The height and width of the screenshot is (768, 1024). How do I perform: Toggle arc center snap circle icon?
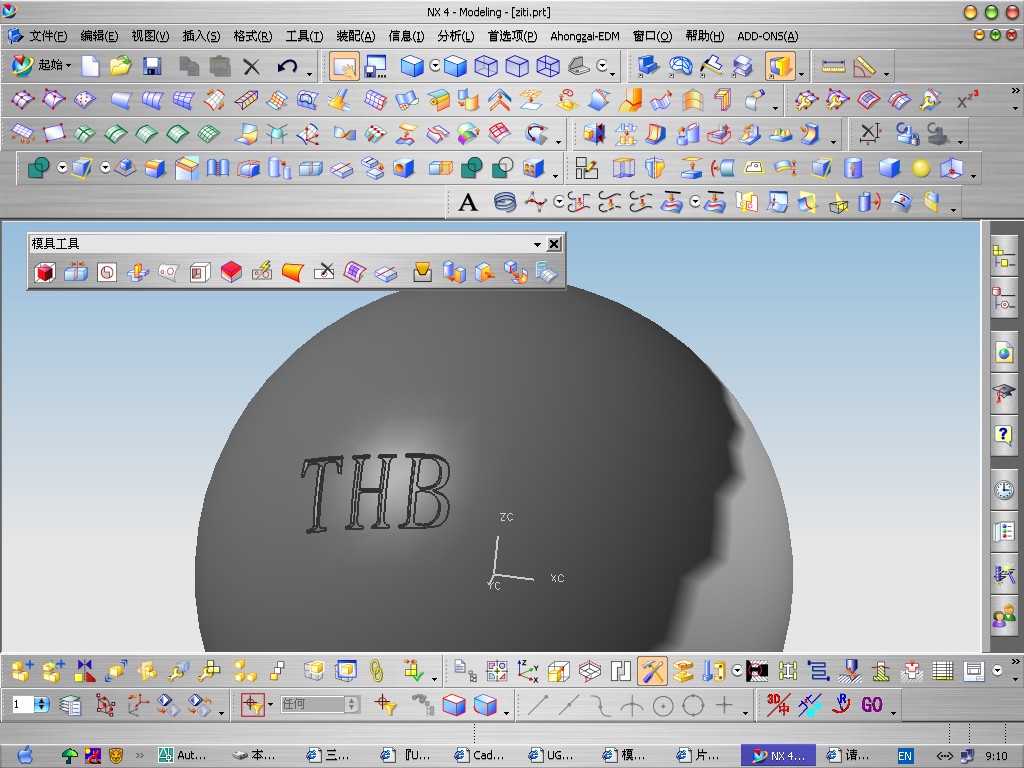coord(663,705)
